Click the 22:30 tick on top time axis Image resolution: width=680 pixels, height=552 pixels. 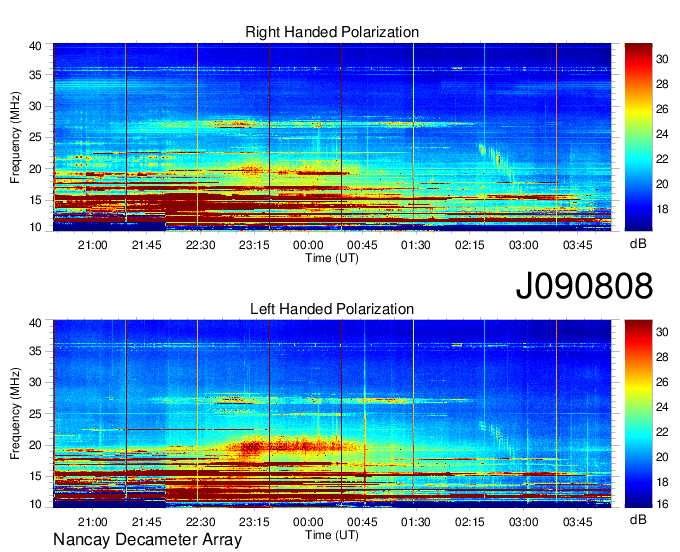pyautogui.click(x=200, y=245)
